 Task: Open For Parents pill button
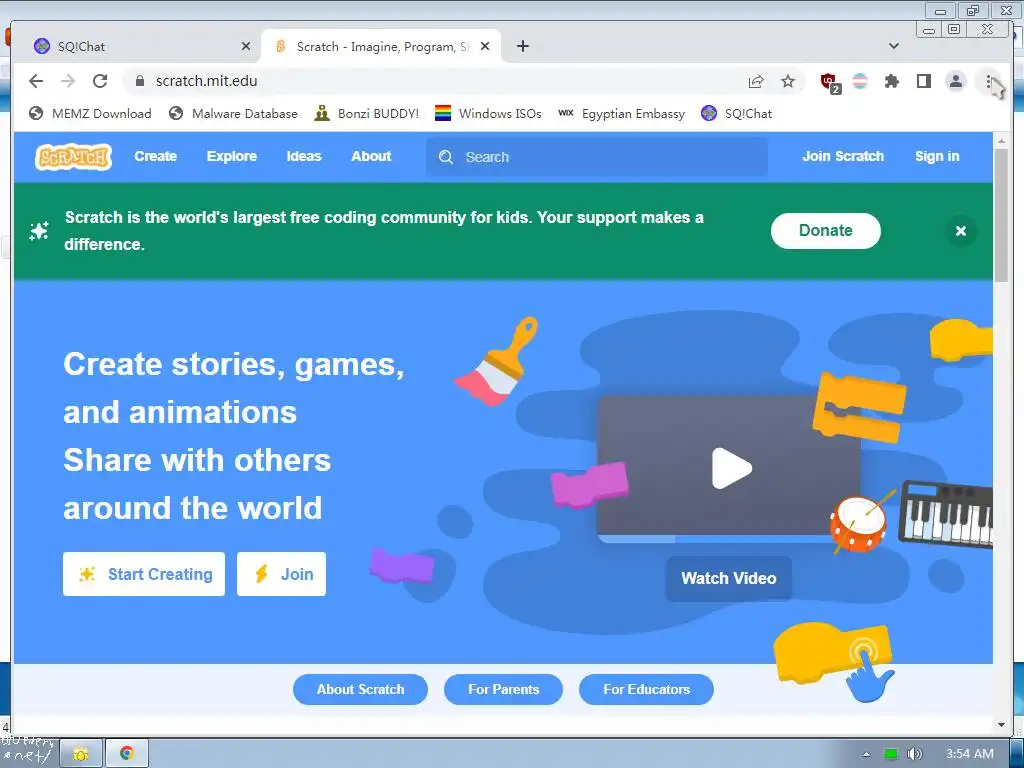point(504,690)
